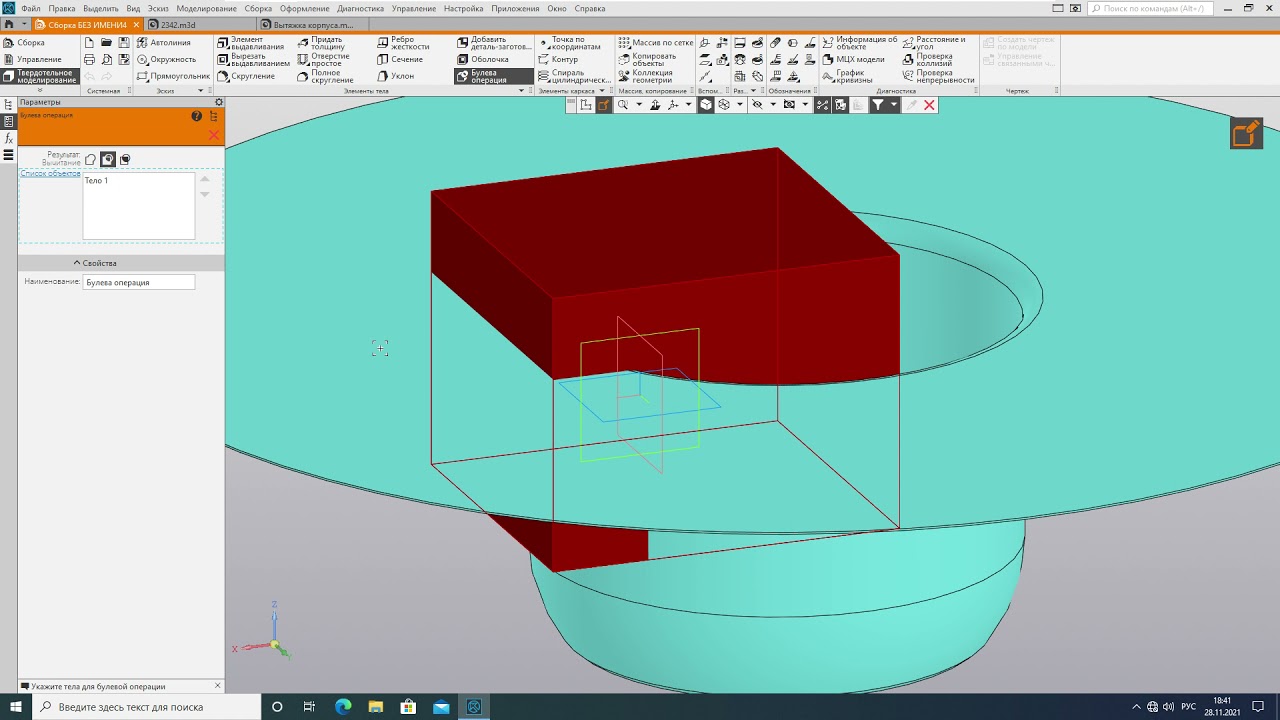1280x720 pixels.
Task: Run Проверка коллизий tool
Action: tap(928, 60)
